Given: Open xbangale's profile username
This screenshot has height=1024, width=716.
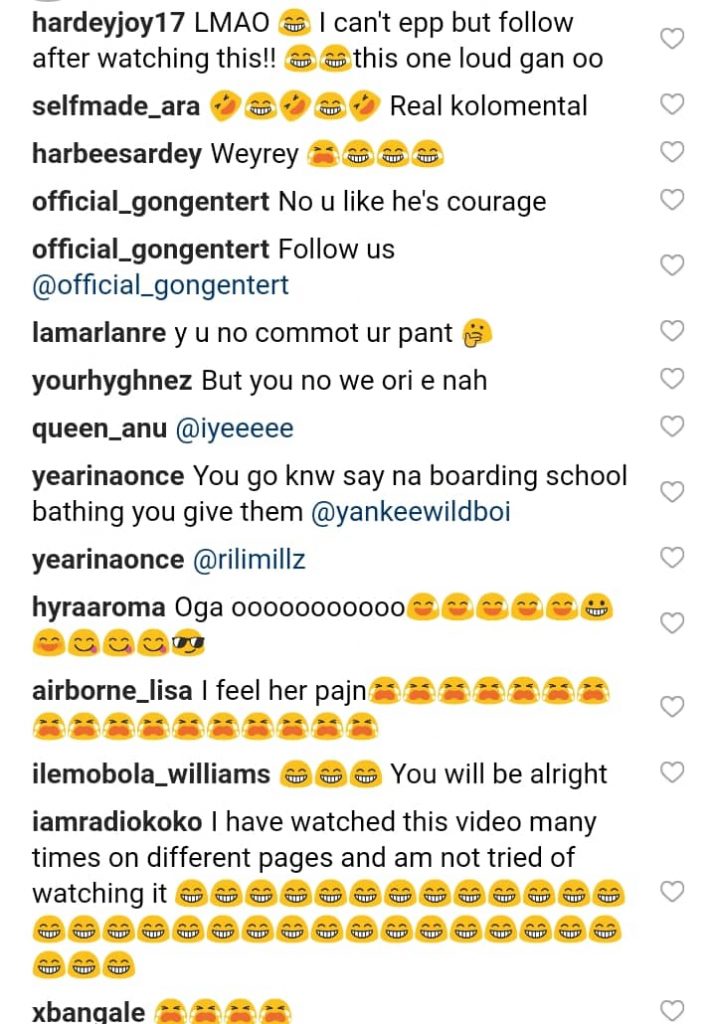Looking at the screenshot, I should [x=88, y=1011].
